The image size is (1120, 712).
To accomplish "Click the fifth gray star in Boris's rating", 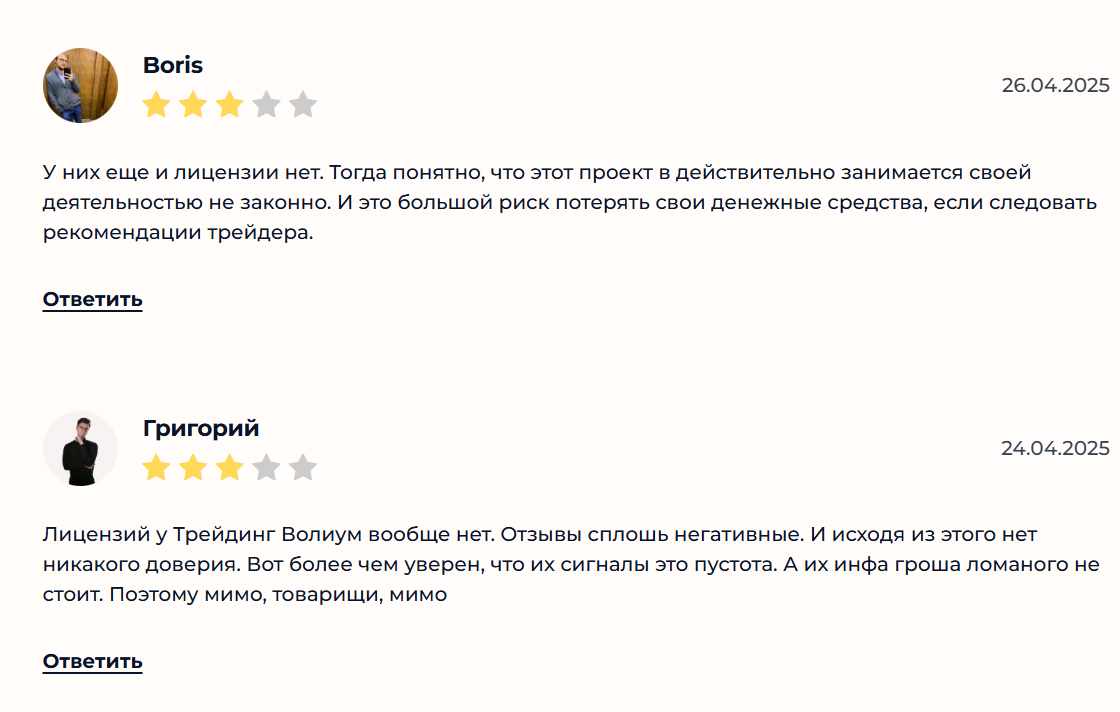I will [303, 104].
